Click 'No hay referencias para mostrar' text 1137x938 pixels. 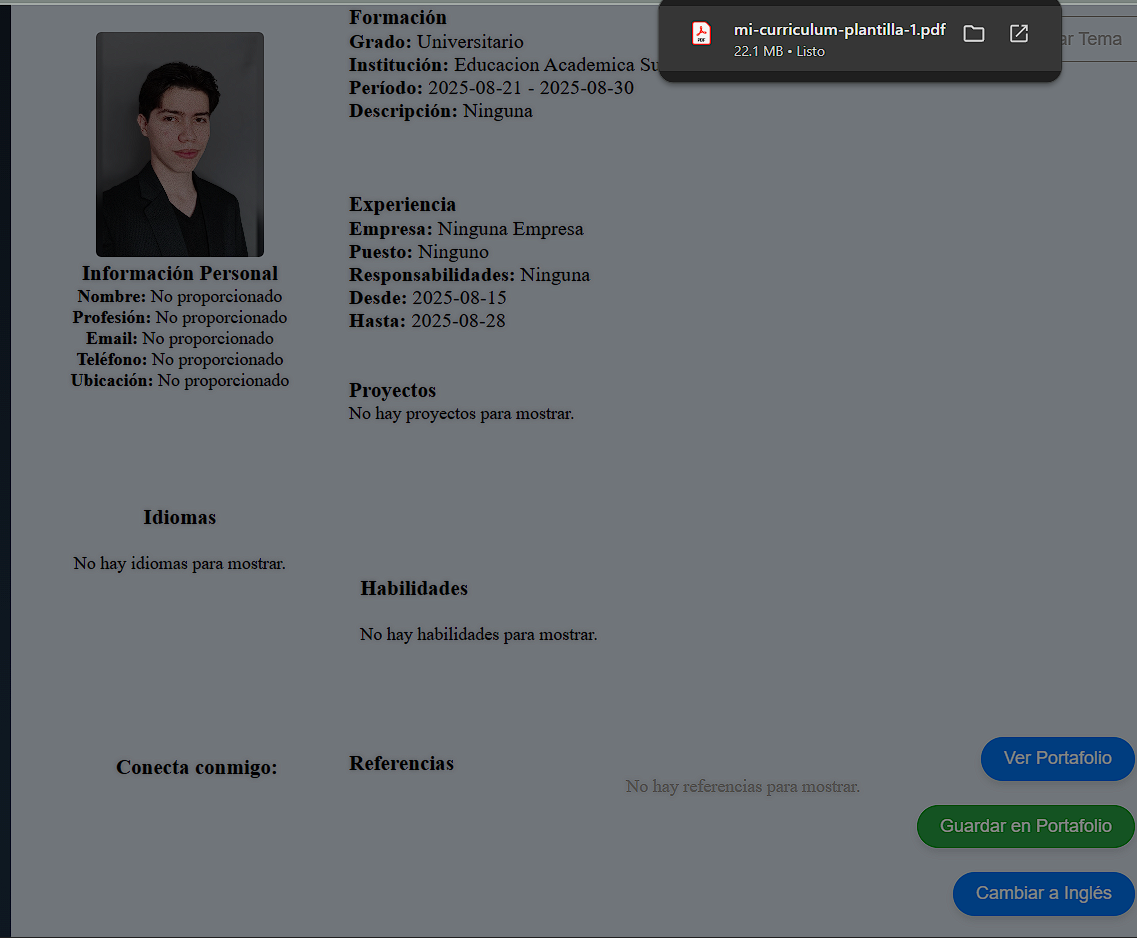(x=742, y=787)
